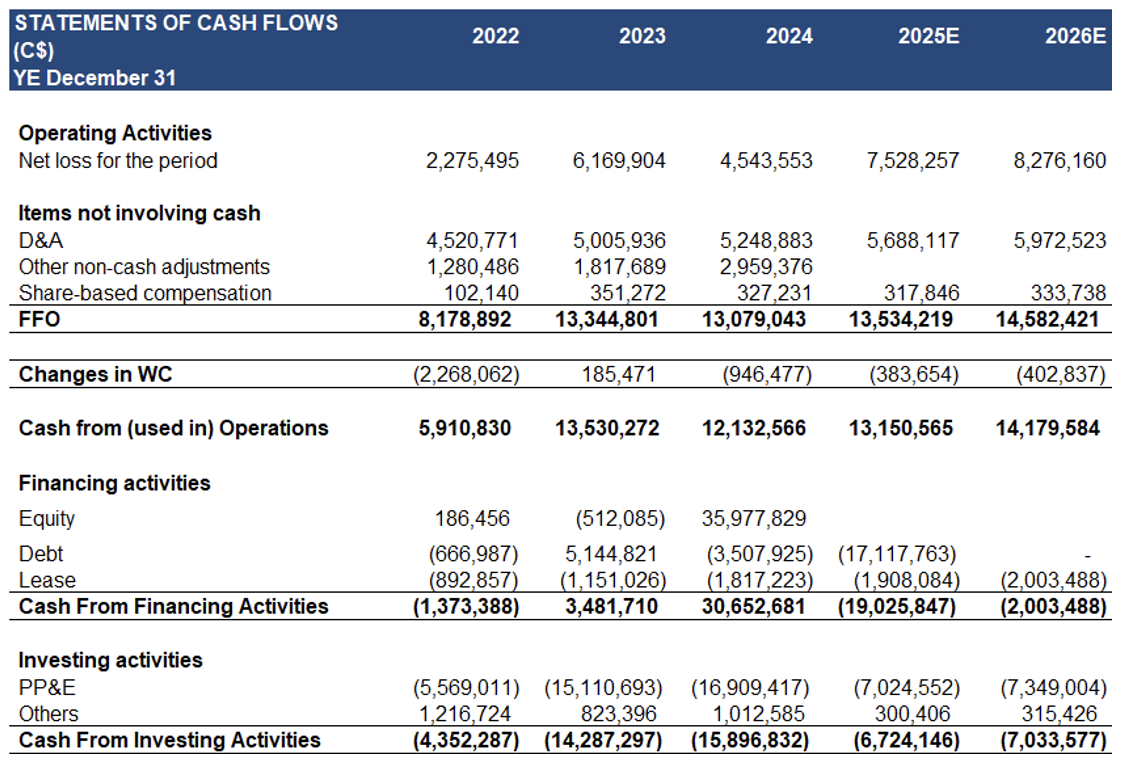Click the 2022 column header

(x=495, y=36)
